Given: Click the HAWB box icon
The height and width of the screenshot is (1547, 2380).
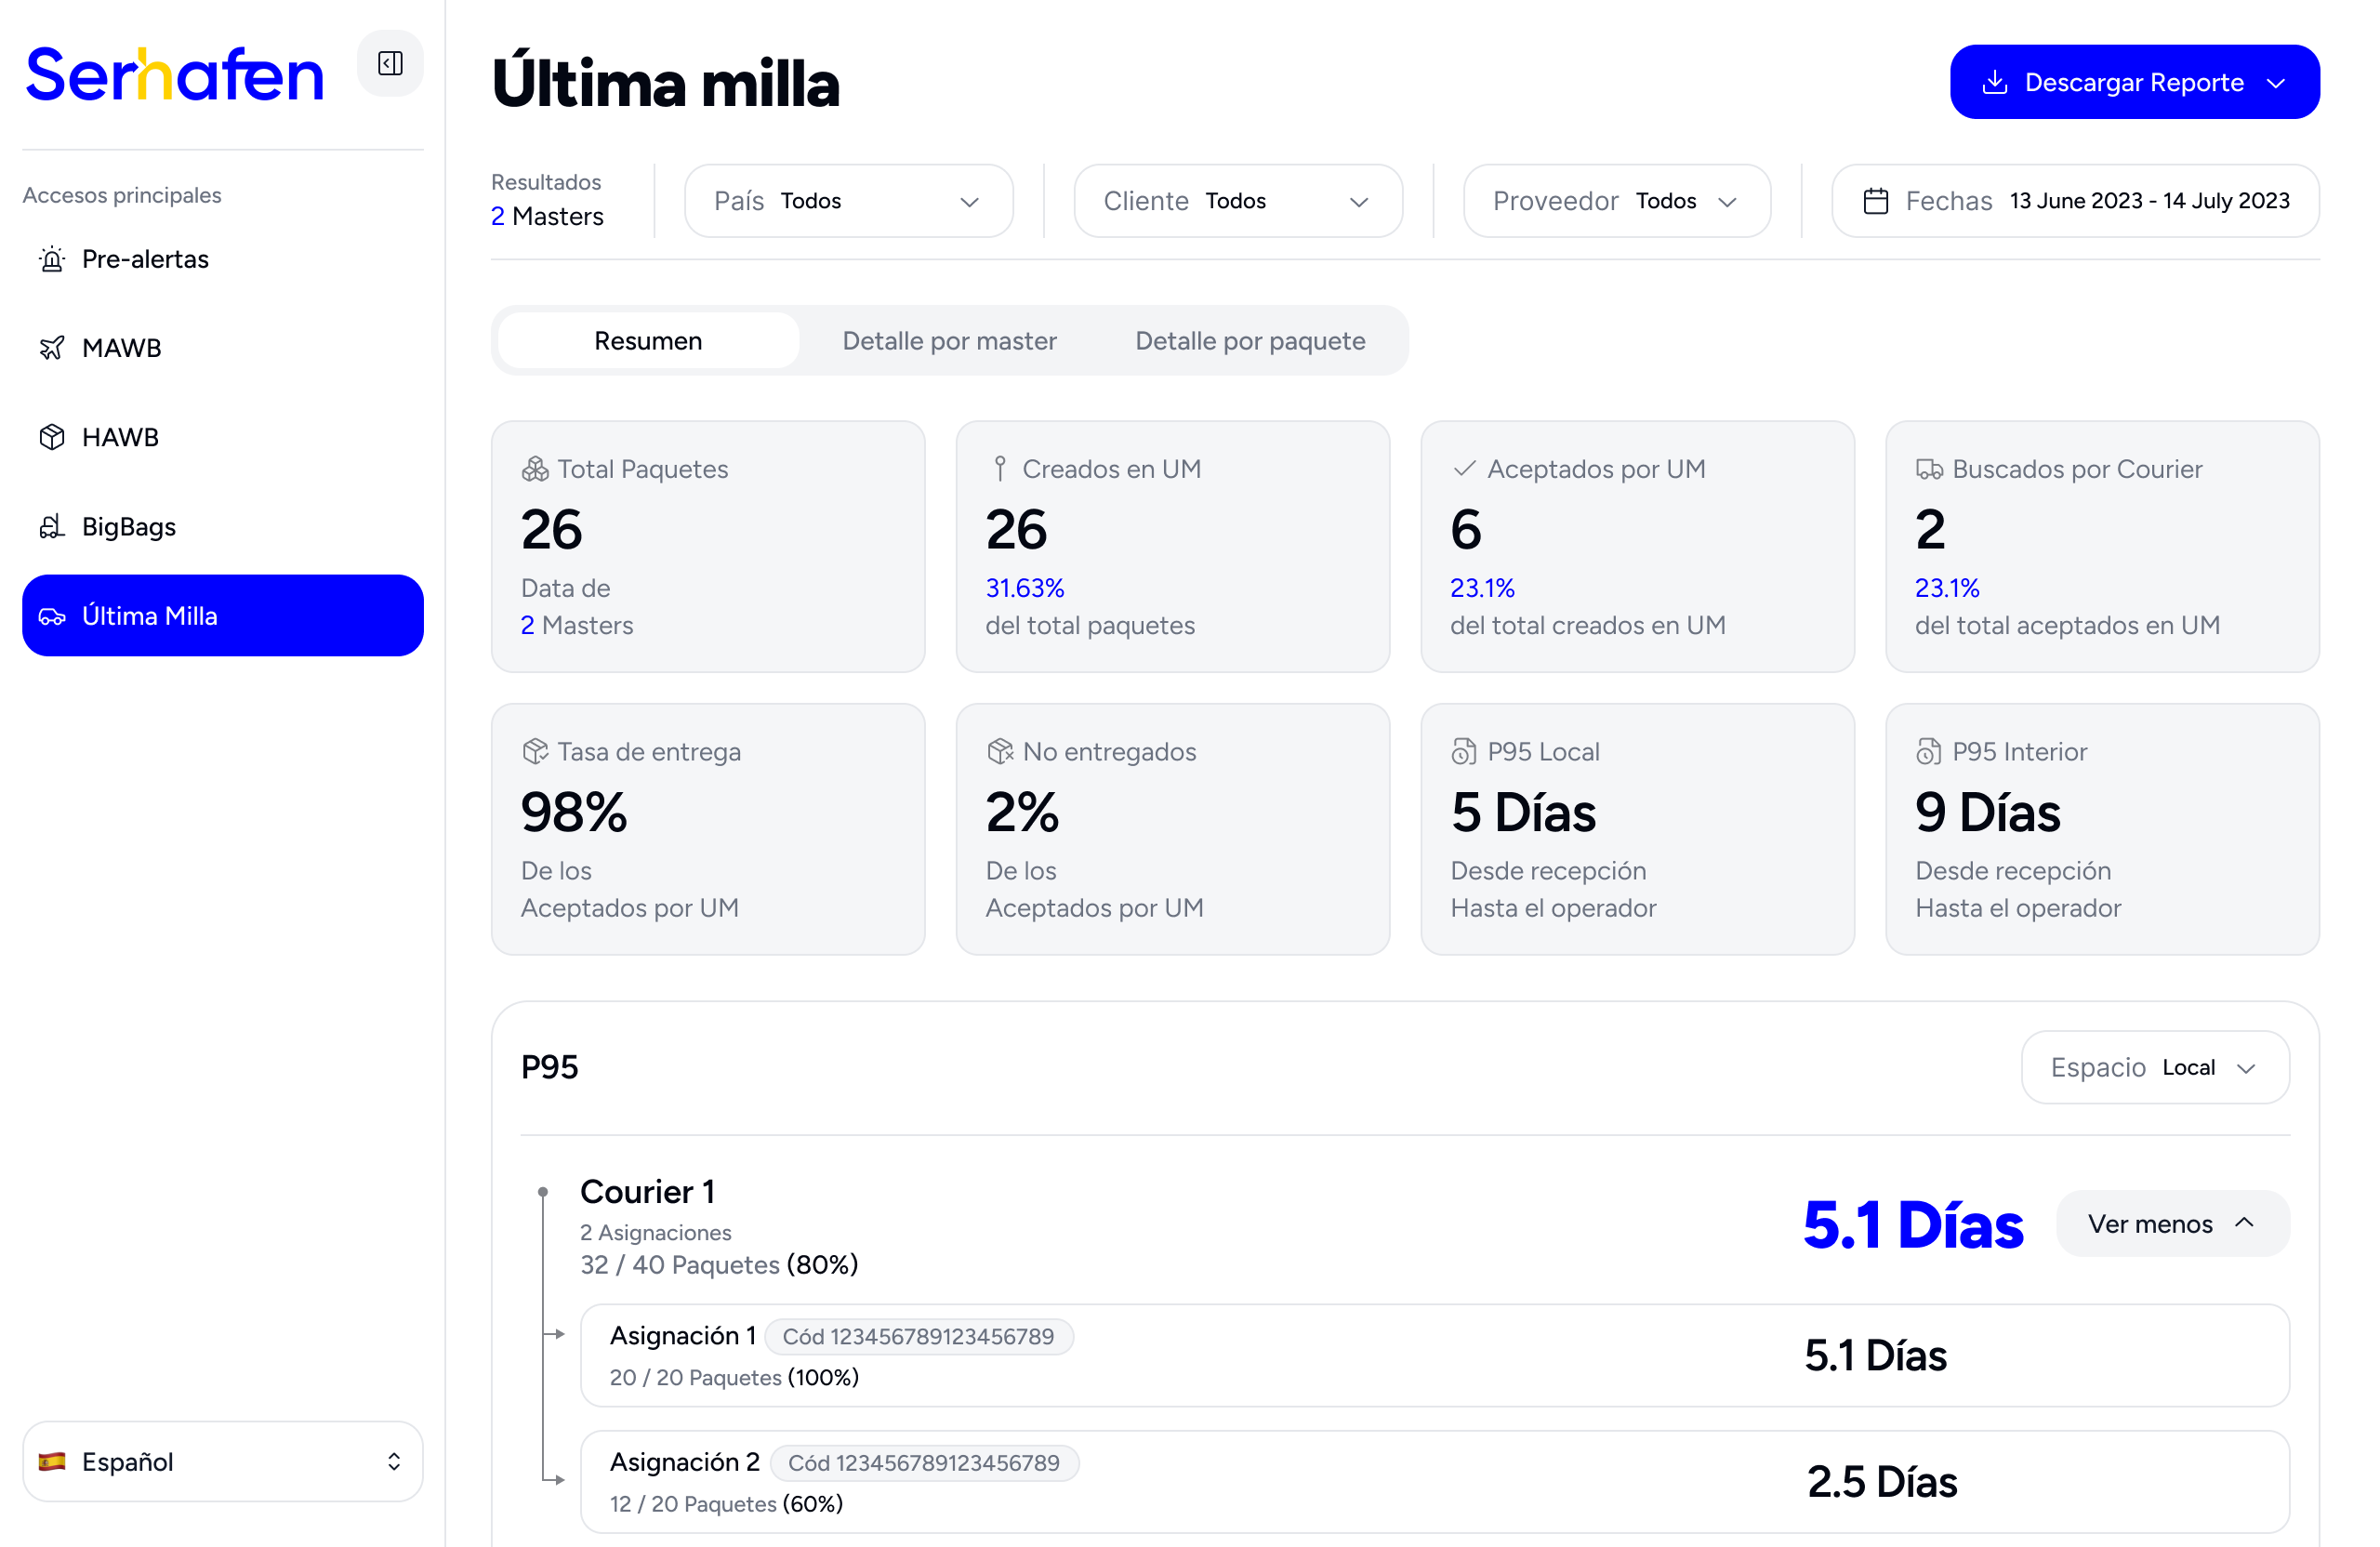Looking at the screenshot, I should (x=52, y=437).
